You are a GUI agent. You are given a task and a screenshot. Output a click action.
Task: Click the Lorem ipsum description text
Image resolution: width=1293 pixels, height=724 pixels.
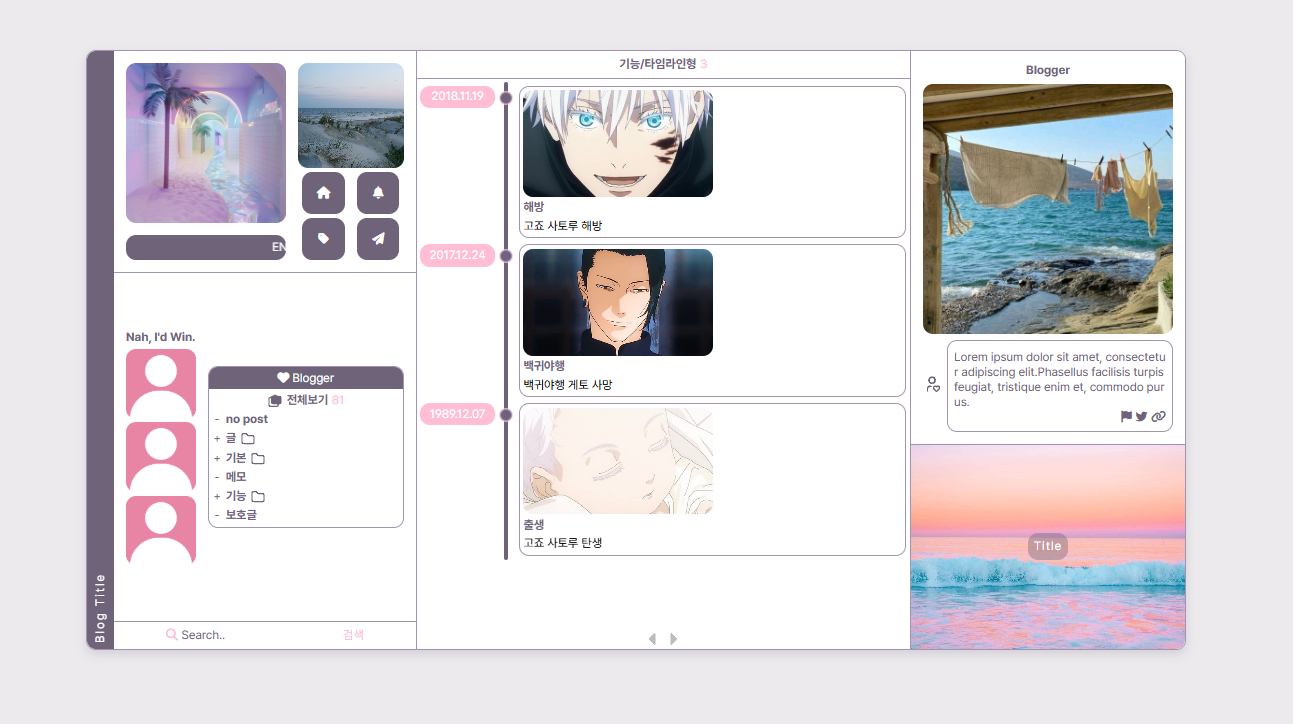click(1060, 379)
